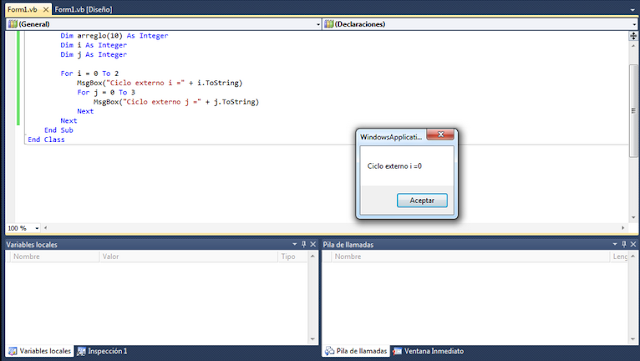Close the Pila de llamadas panel
640x361 pixels.
click(633, 244)
